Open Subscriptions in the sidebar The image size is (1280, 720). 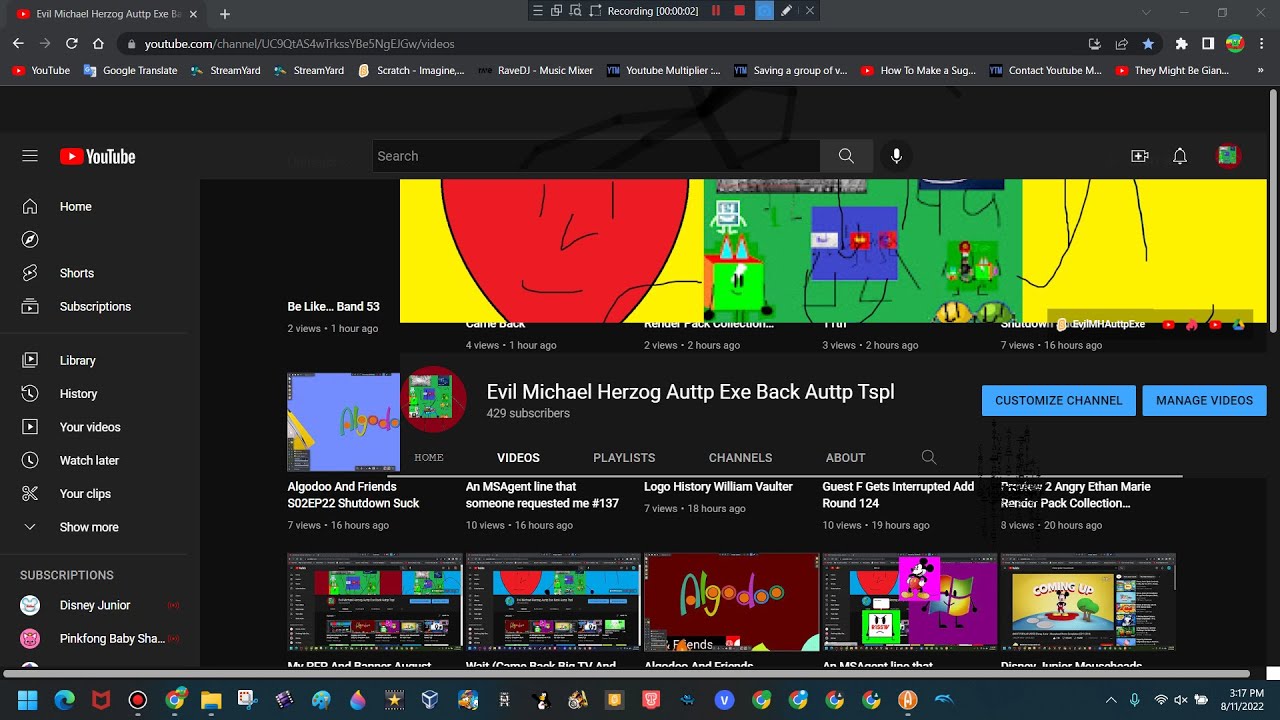click(x=94, y=306)
